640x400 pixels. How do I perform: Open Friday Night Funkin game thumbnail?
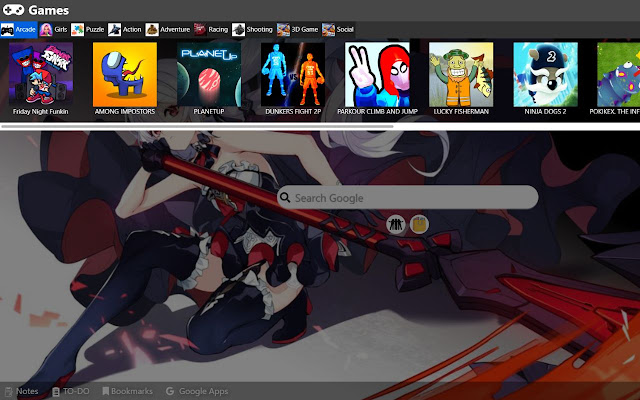pyautogui.click(x=41, y=74)
